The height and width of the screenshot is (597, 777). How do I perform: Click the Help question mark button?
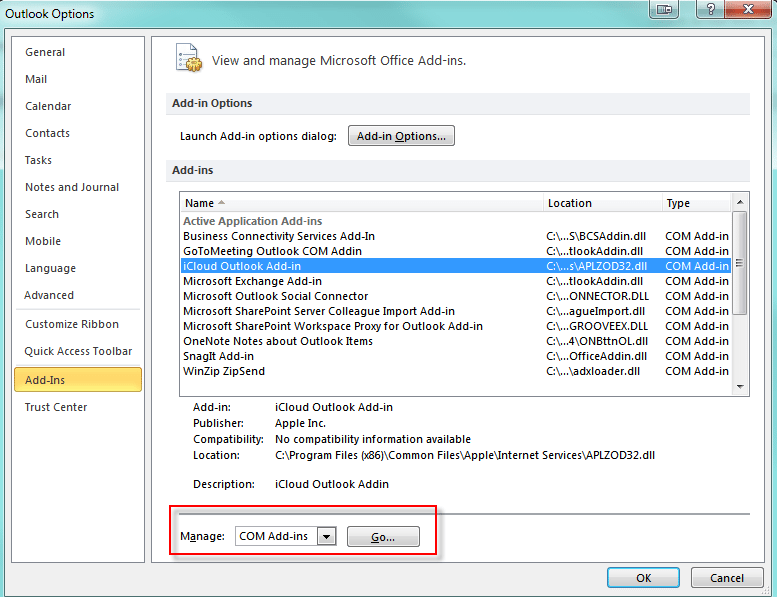pos(710,9)
